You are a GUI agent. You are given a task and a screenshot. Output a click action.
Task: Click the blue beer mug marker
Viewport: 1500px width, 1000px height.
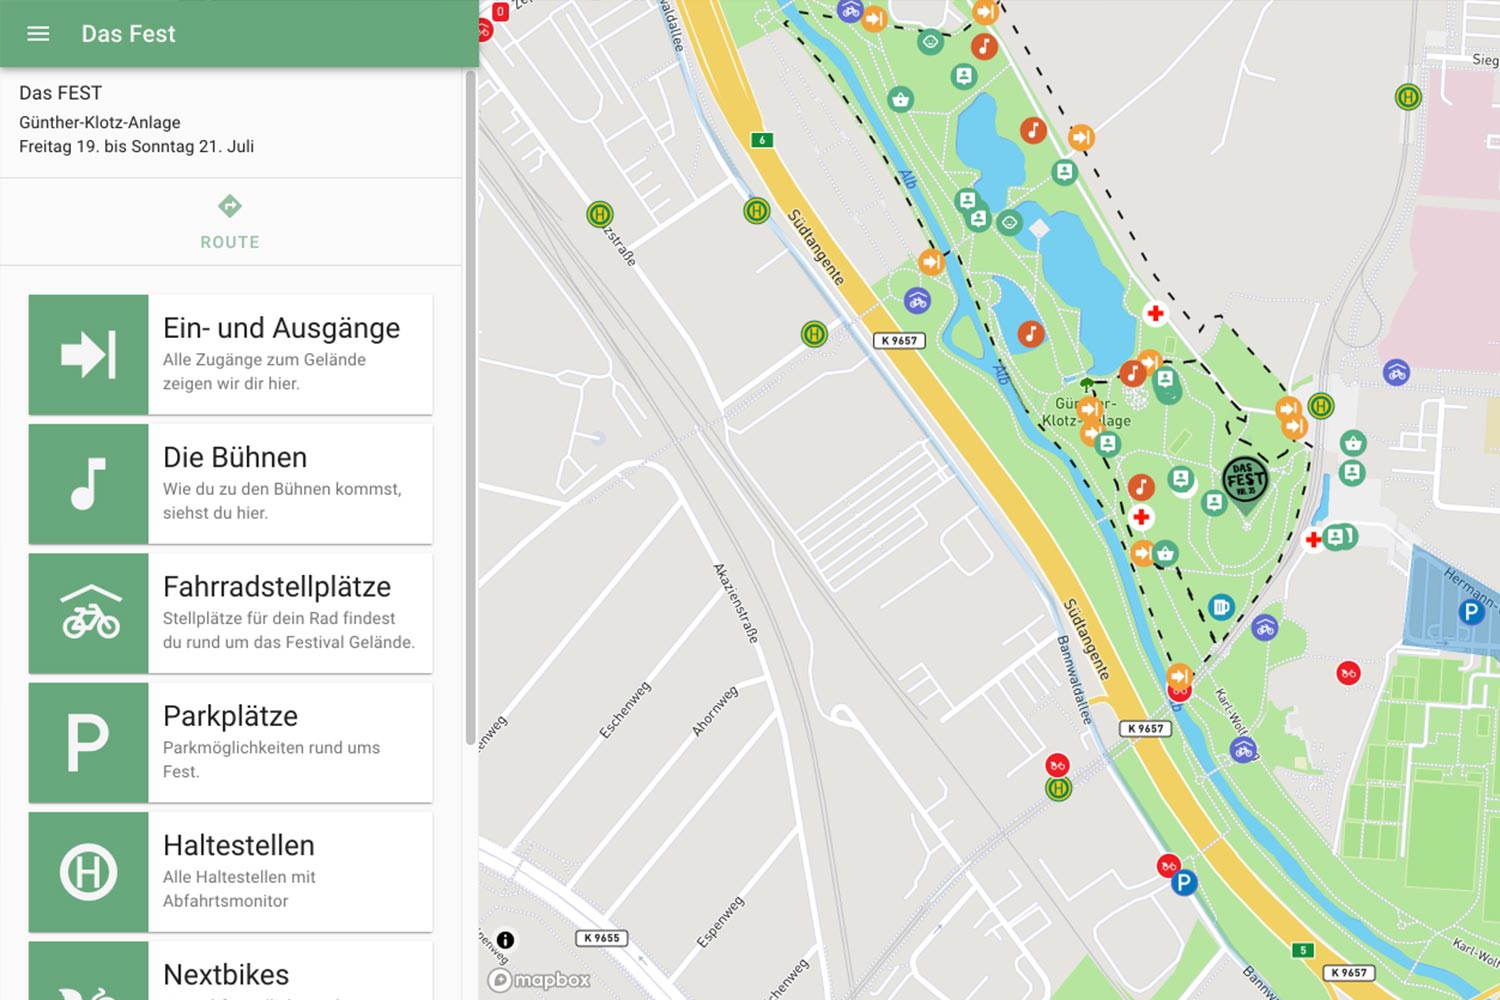1221,607
